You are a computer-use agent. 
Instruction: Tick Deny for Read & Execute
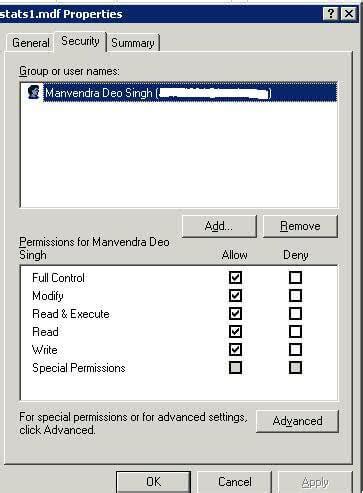point(295,313)
